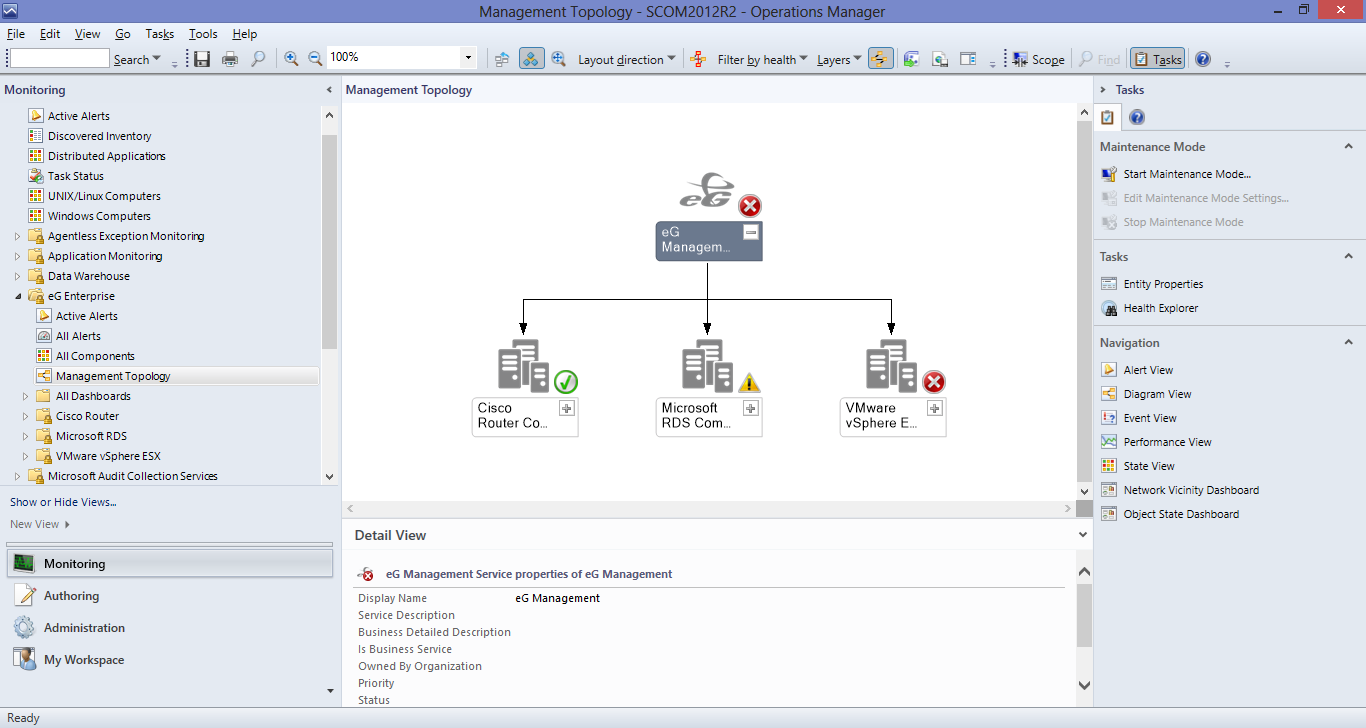Click the zoom-to-fit icon beside Layout direction
1366x728 pixels.
click(x=558, y=59)
